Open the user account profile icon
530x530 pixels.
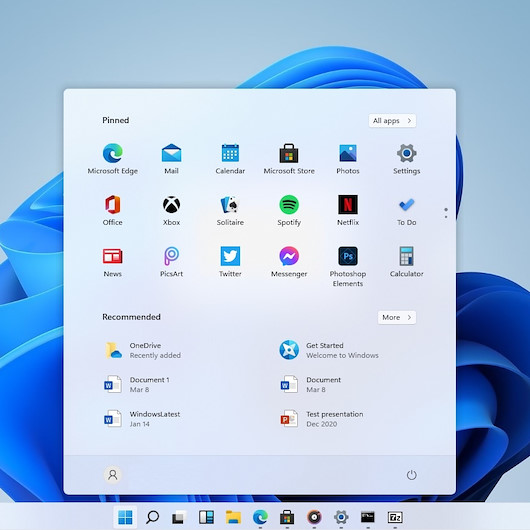point(113,475)
